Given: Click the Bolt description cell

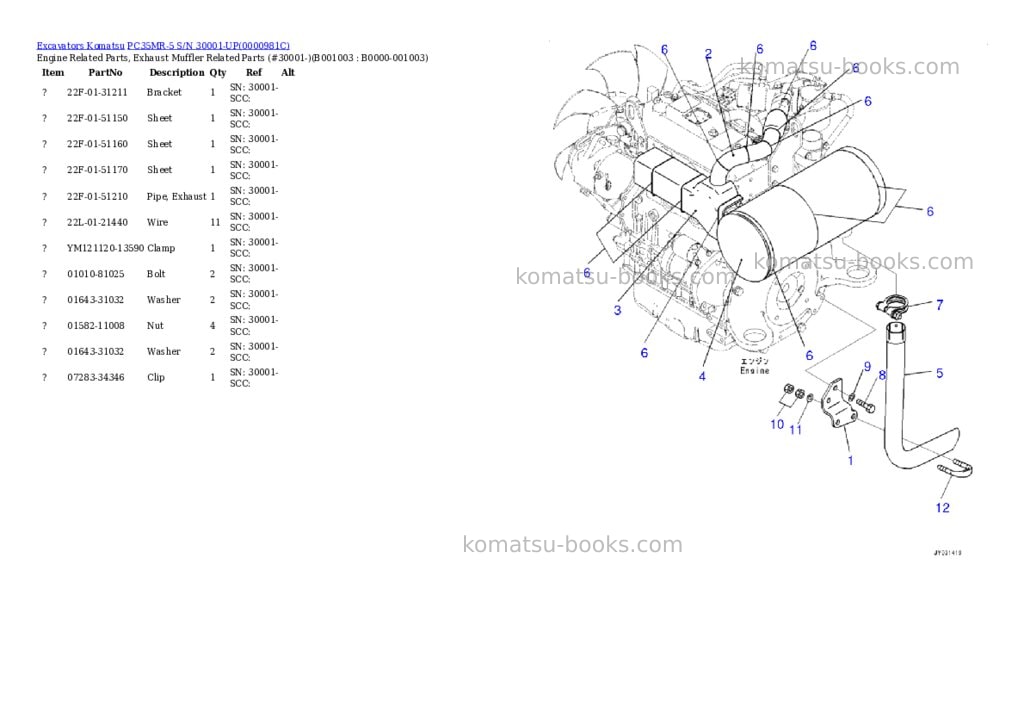Looking at the screenshot, I should [156, 274].
